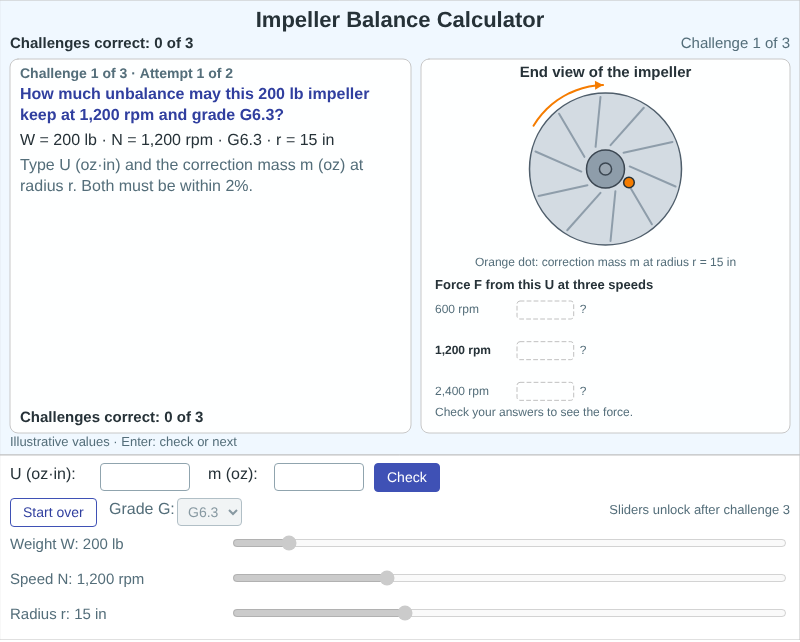
Task: Click the 'm (oz):' label
Action: click(233, 474)
